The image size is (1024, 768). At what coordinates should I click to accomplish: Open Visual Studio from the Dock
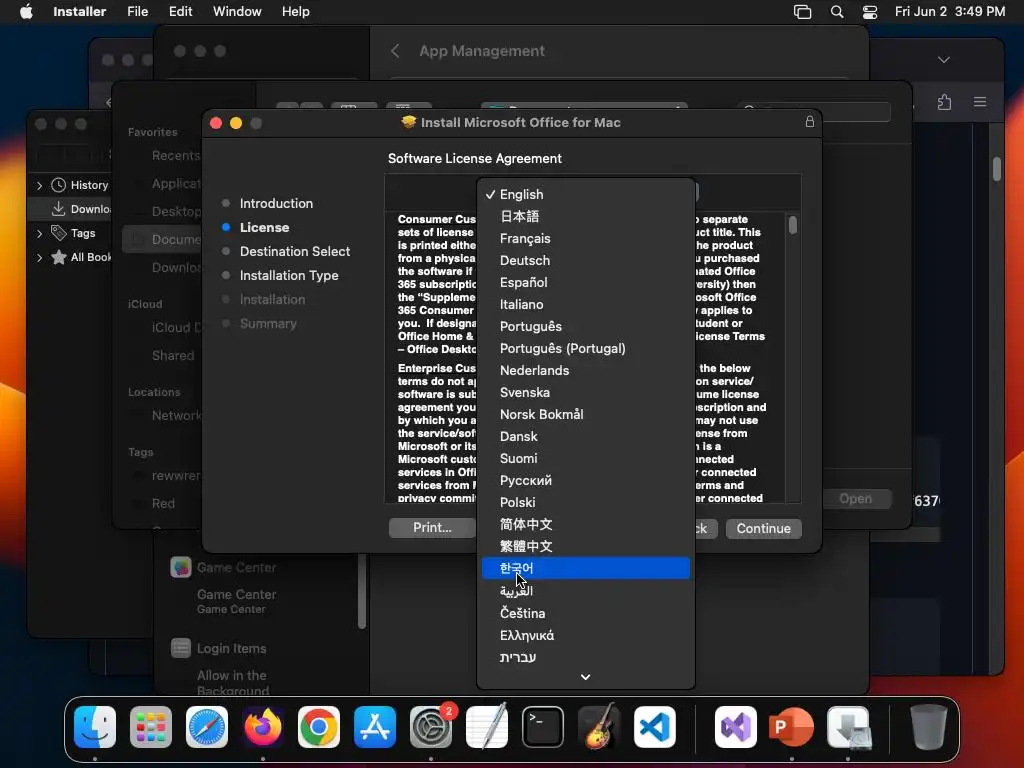coord(736,727)
